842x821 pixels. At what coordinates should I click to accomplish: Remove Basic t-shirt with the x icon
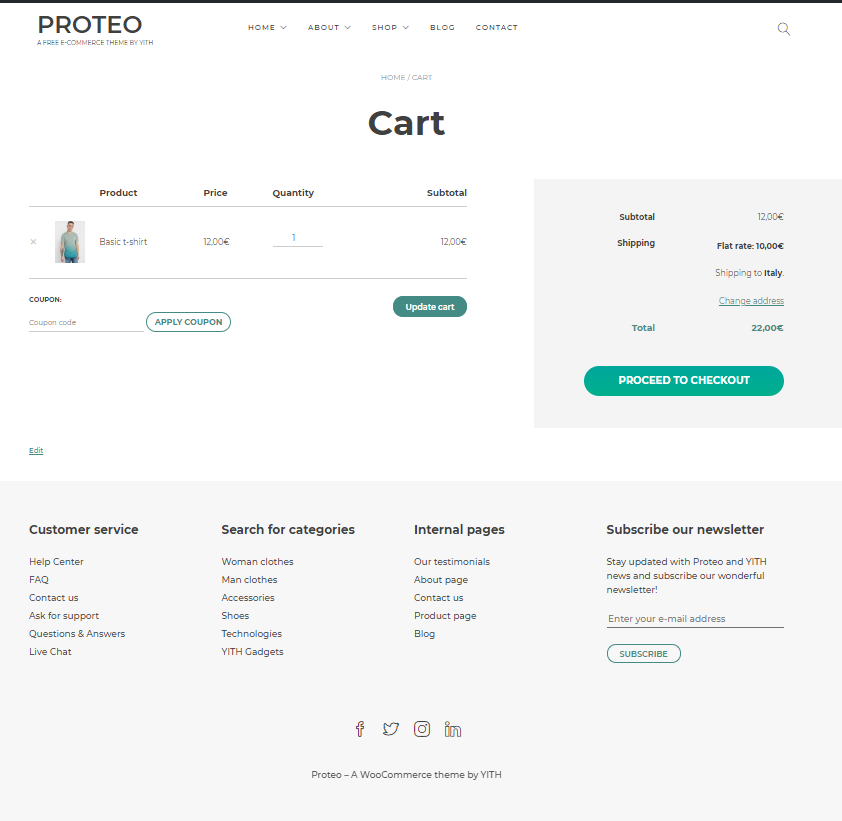click(x=33, y=242)
